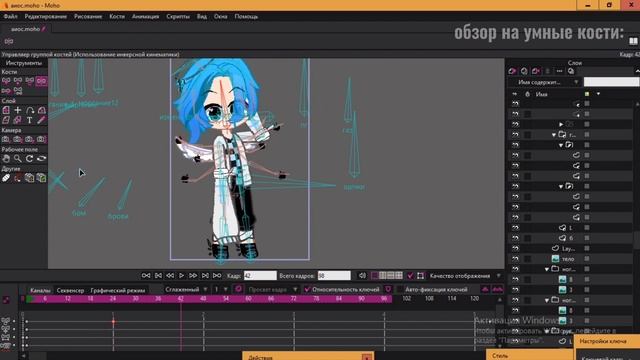
Task: Toggle the audio speaker icon near playback
Action: (362, 276)
